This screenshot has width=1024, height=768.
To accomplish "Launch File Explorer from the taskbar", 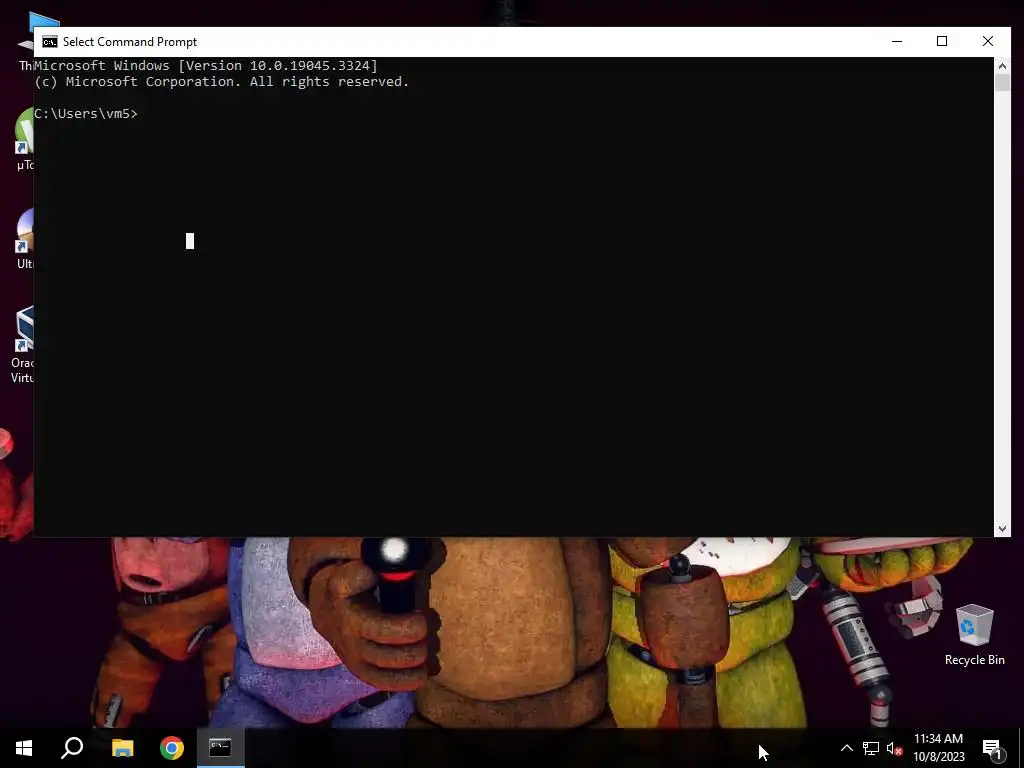I will pos(122,748).
